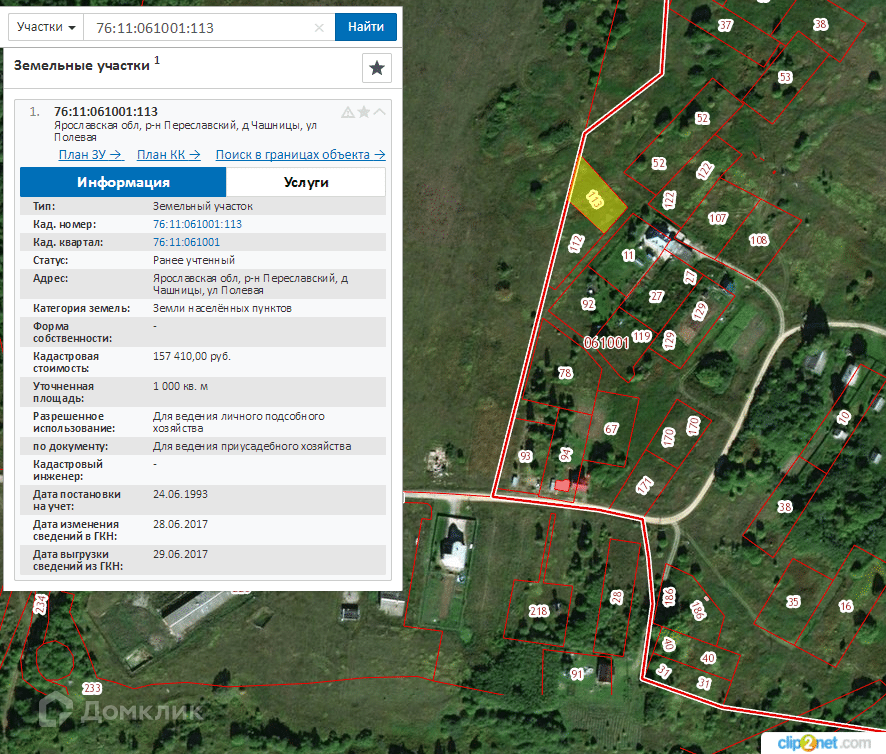The width and height of the screenshot is (886, 754).
Task: Click the area value 1 000 кв. м
Action: coord(180,386)
